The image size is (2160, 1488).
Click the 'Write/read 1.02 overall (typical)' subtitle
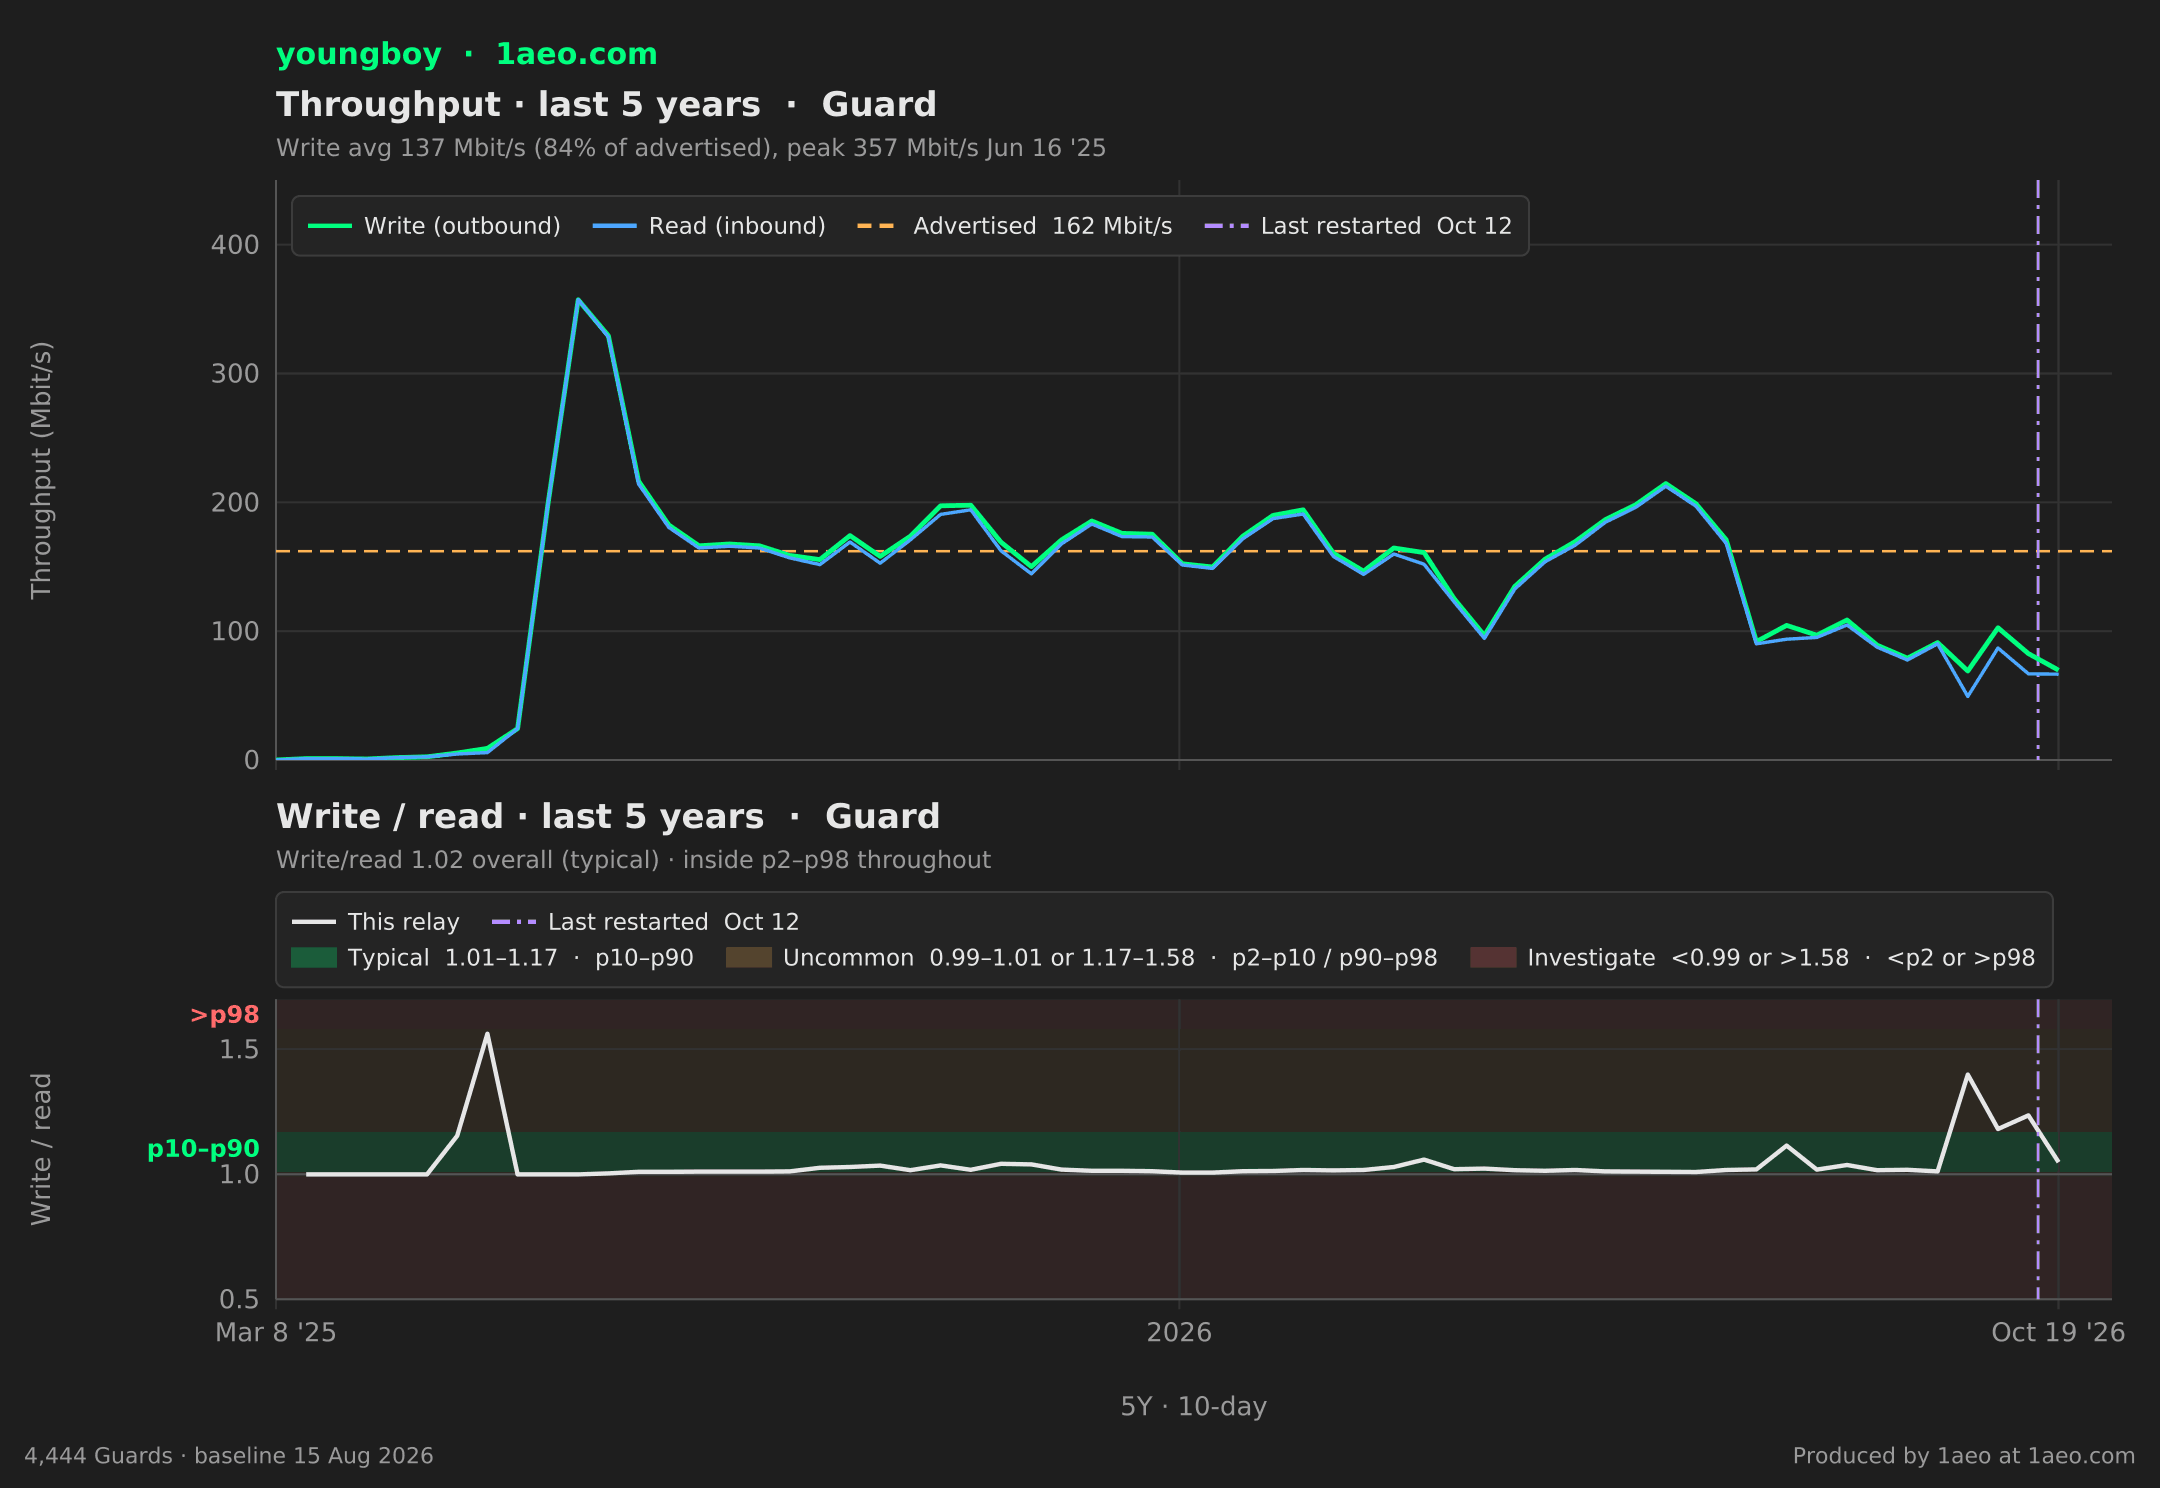(633, 860)
